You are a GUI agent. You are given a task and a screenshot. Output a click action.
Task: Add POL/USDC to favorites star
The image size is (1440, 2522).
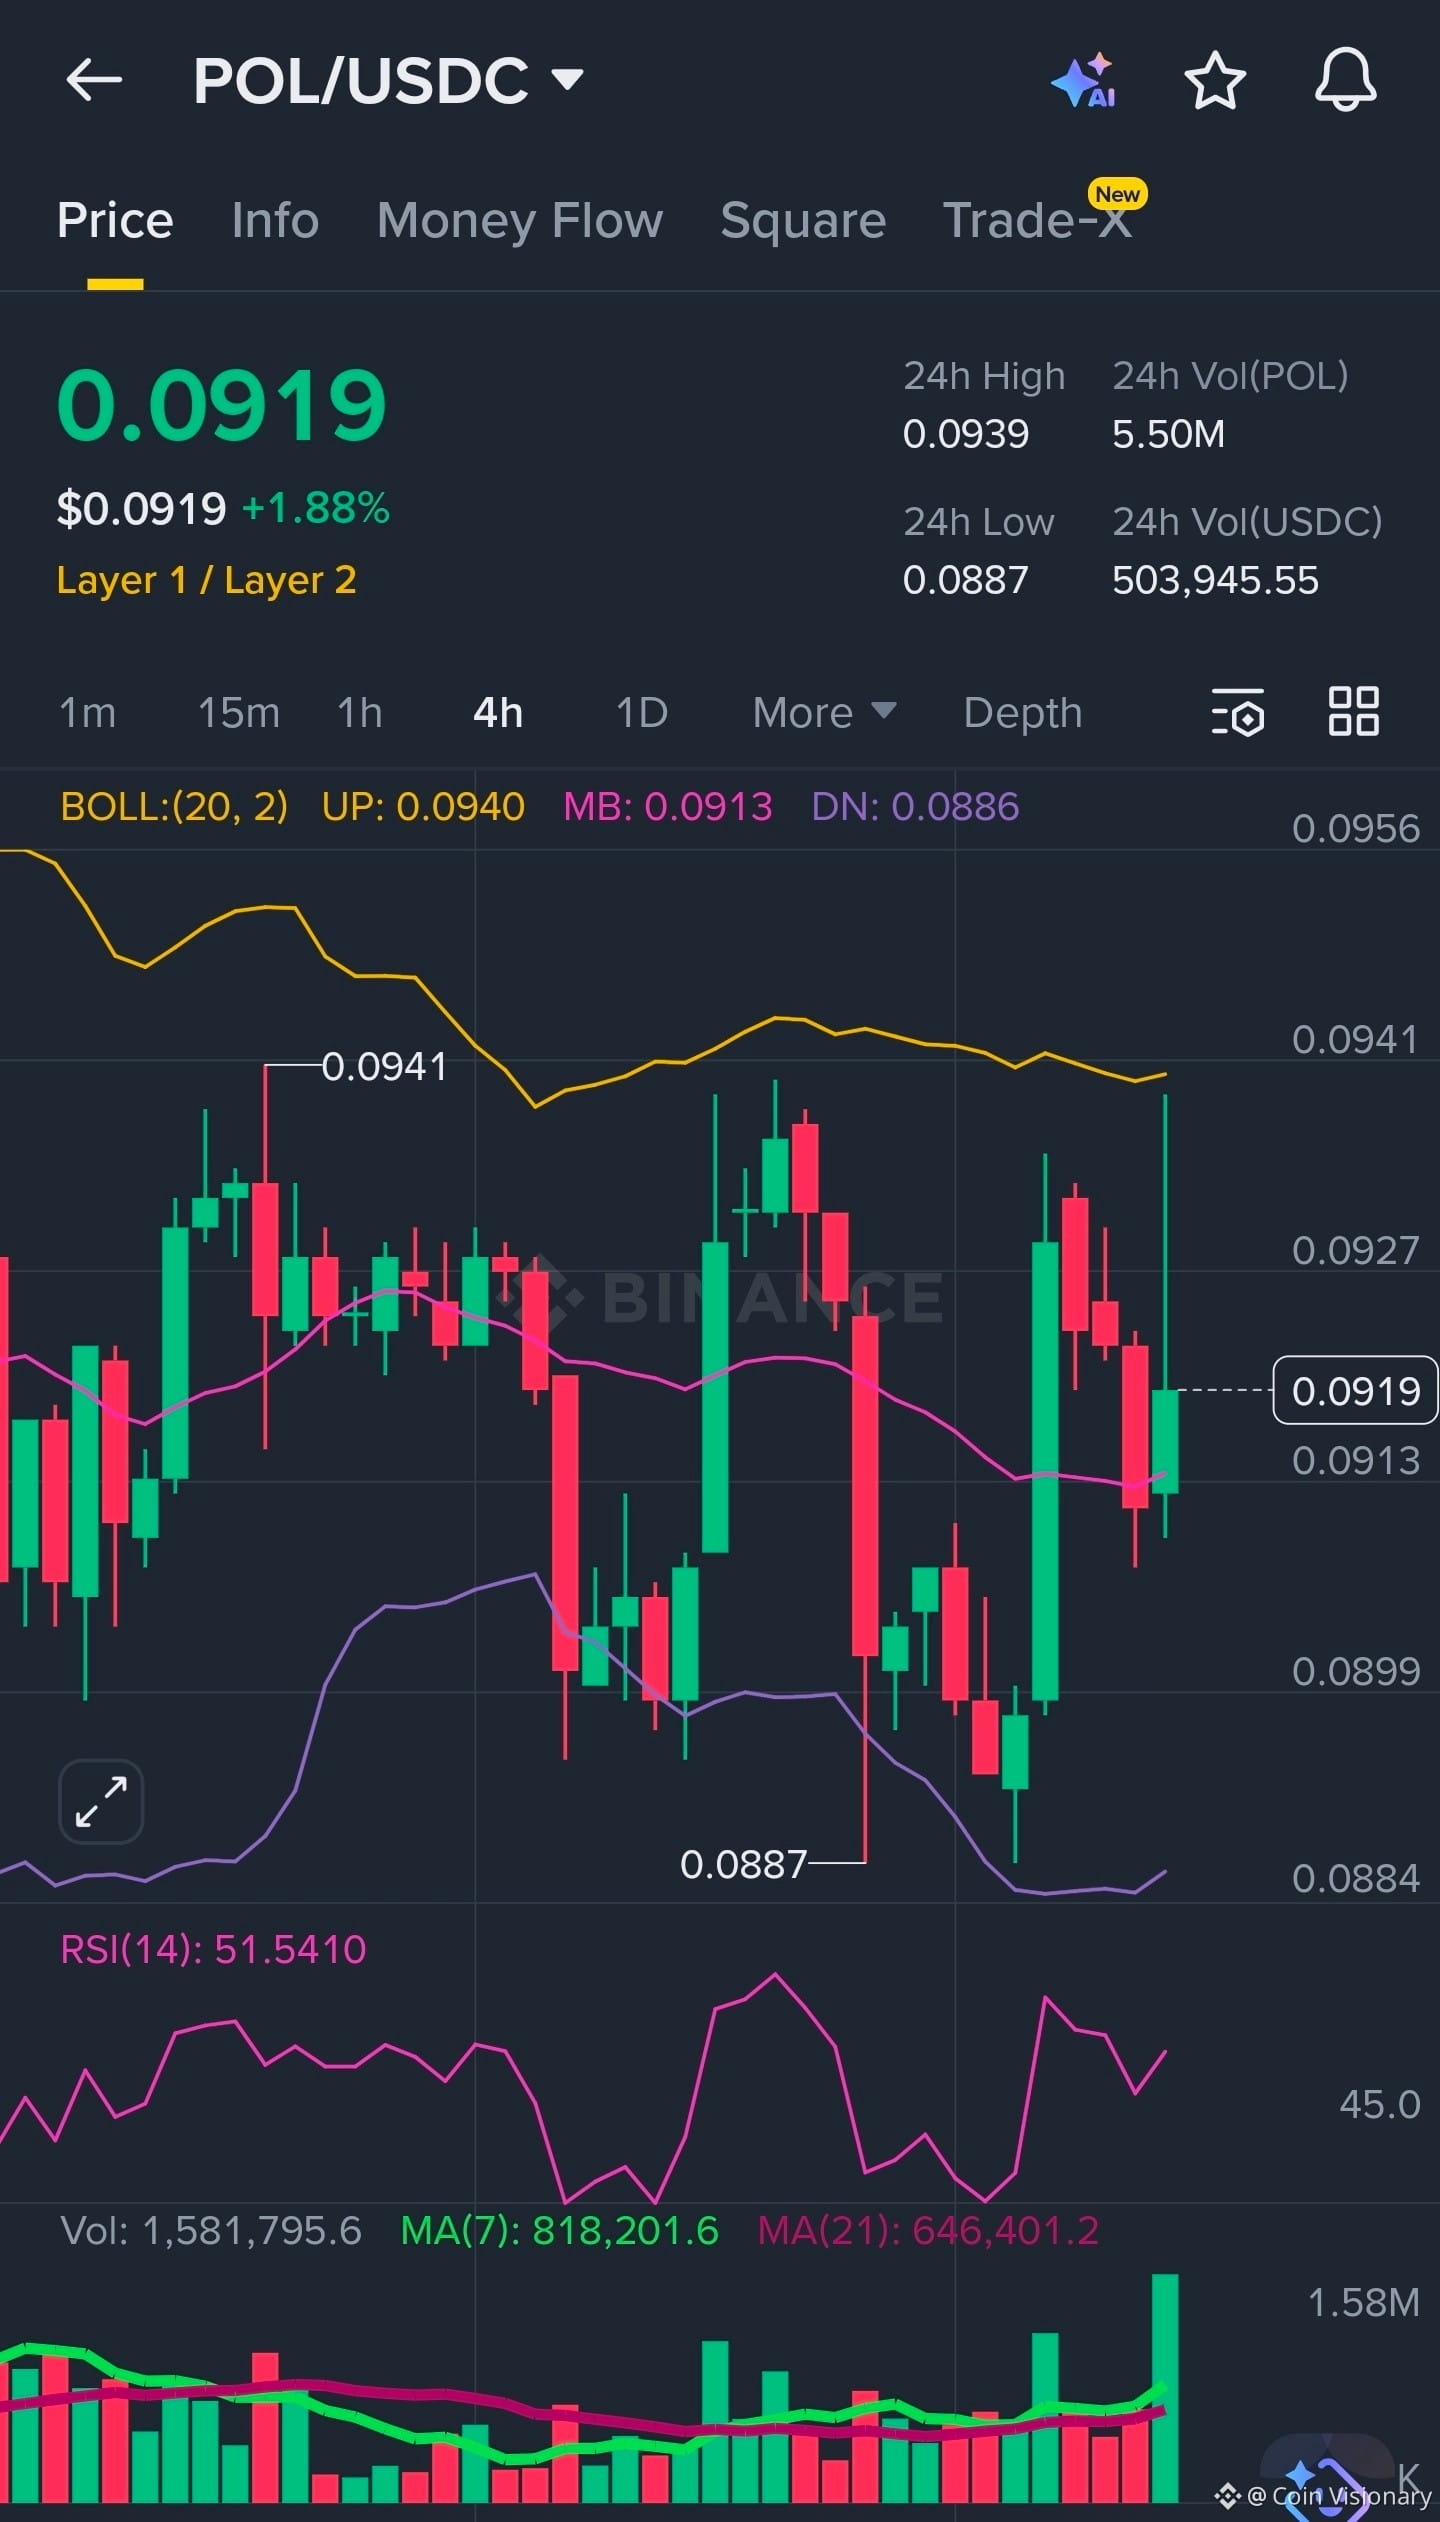coord(1215,80)
